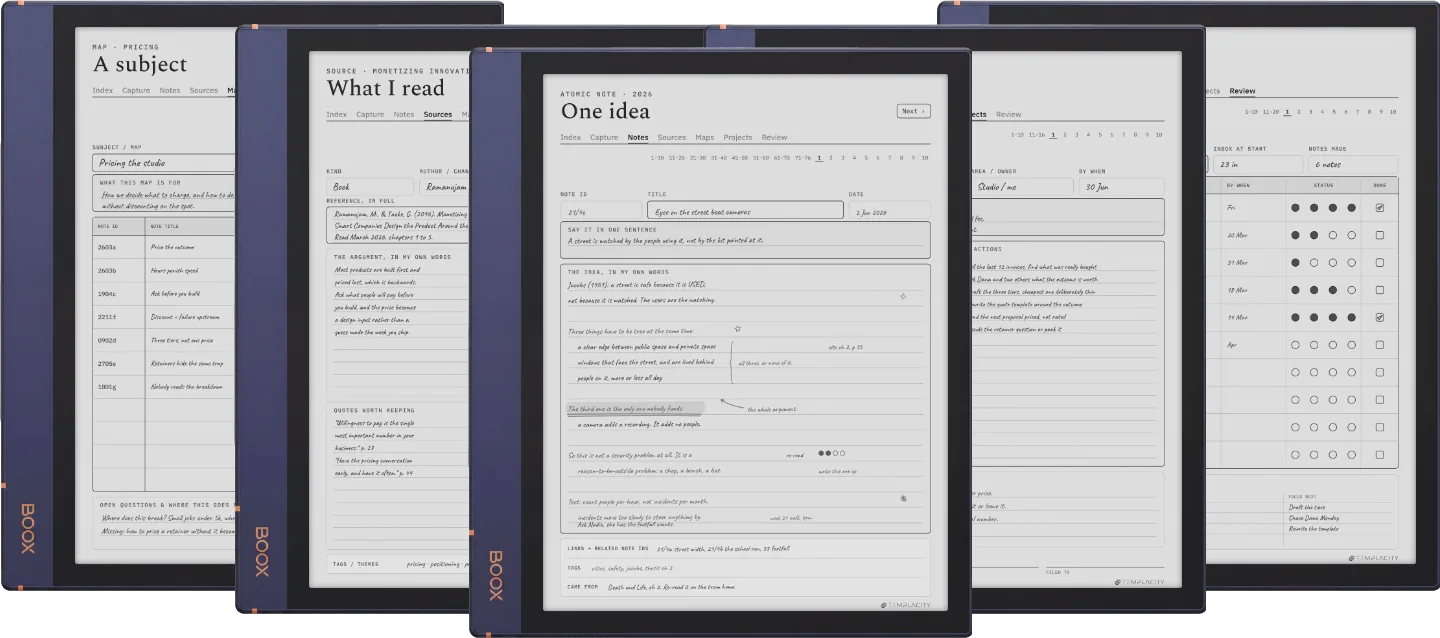Open the Notes tab on the 'What I read' tablet
Screen dimensions: 1440x638
point(404,115)
